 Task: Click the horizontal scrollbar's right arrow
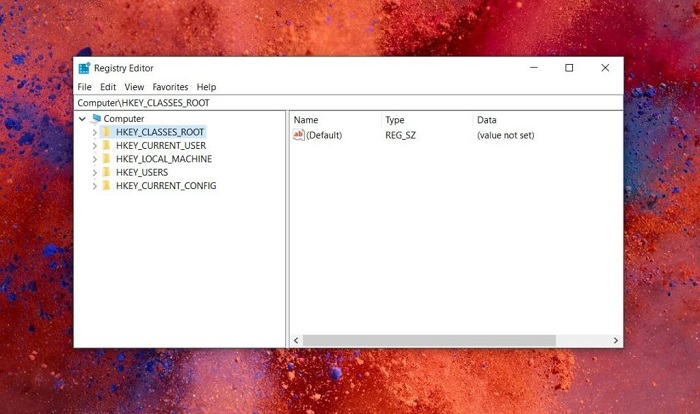616,341
